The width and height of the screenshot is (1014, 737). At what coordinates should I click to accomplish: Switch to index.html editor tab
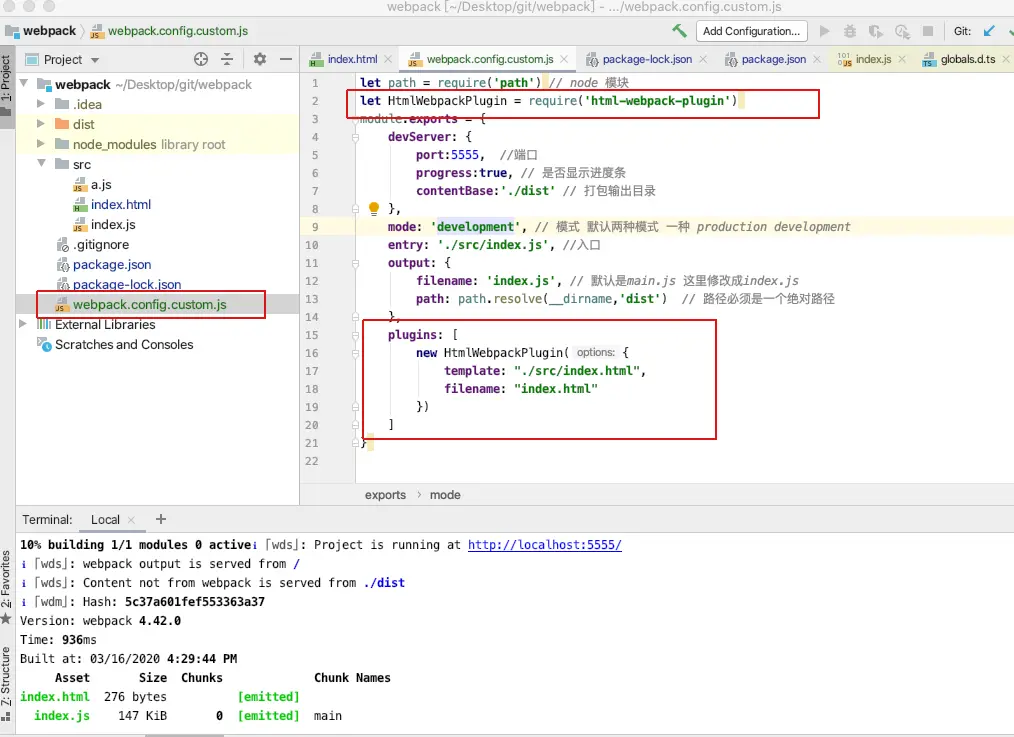[x=352, y=59]
